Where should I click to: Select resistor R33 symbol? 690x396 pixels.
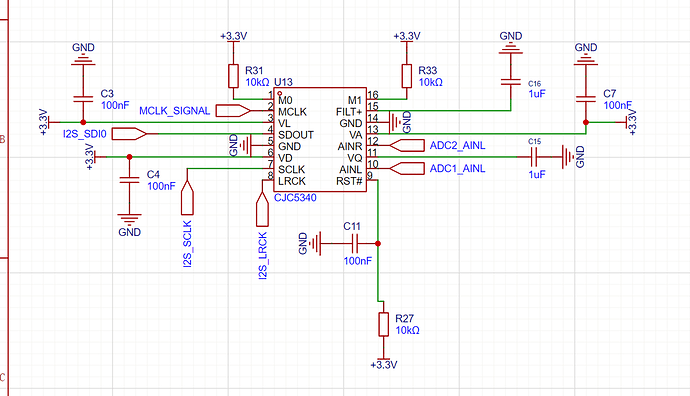tap(407, 76)
